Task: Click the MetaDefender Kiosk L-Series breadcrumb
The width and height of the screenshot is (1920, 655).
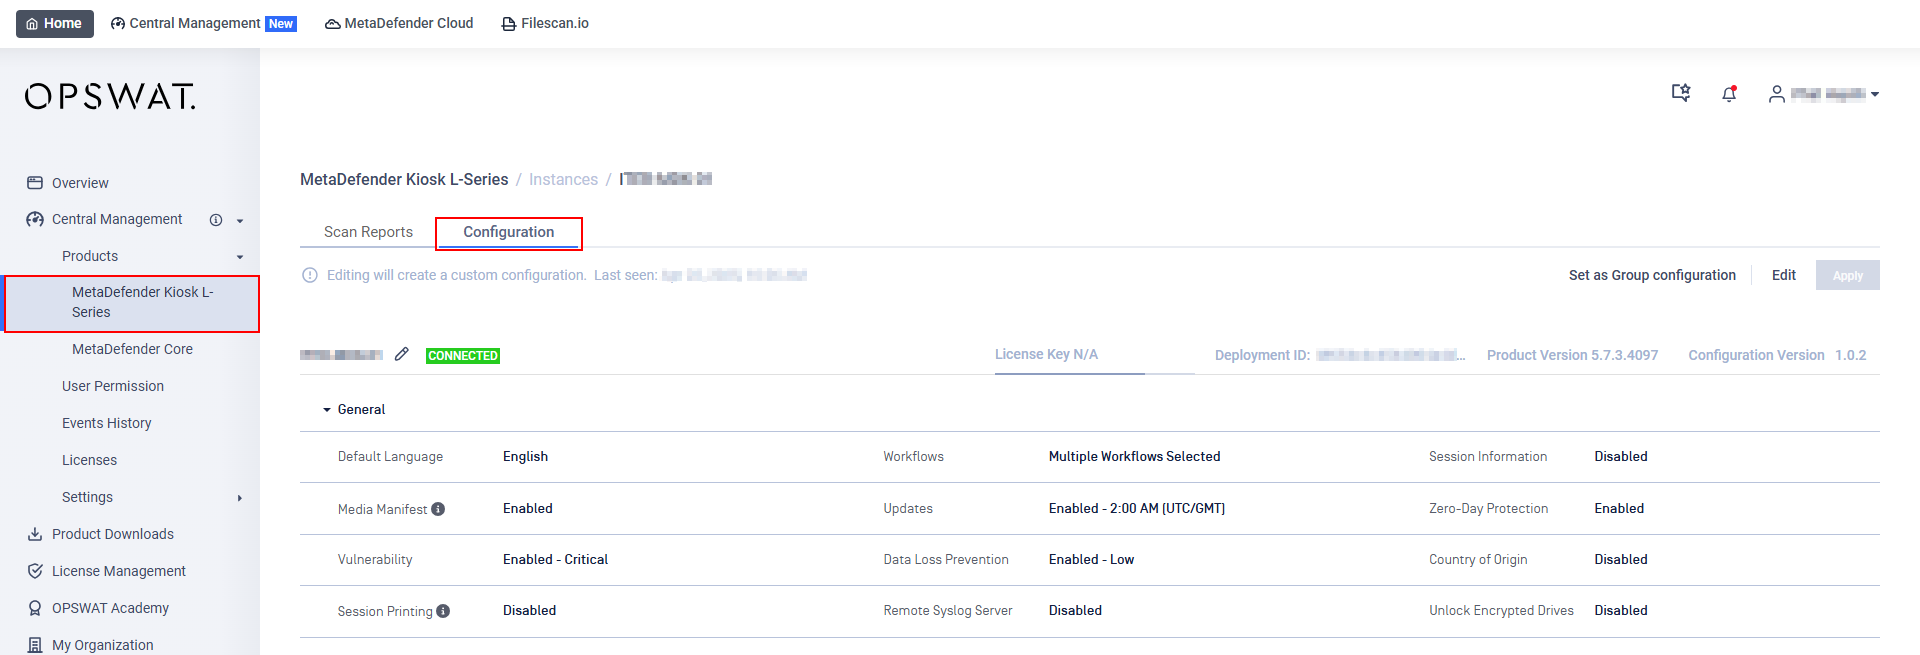Action: 404,179
